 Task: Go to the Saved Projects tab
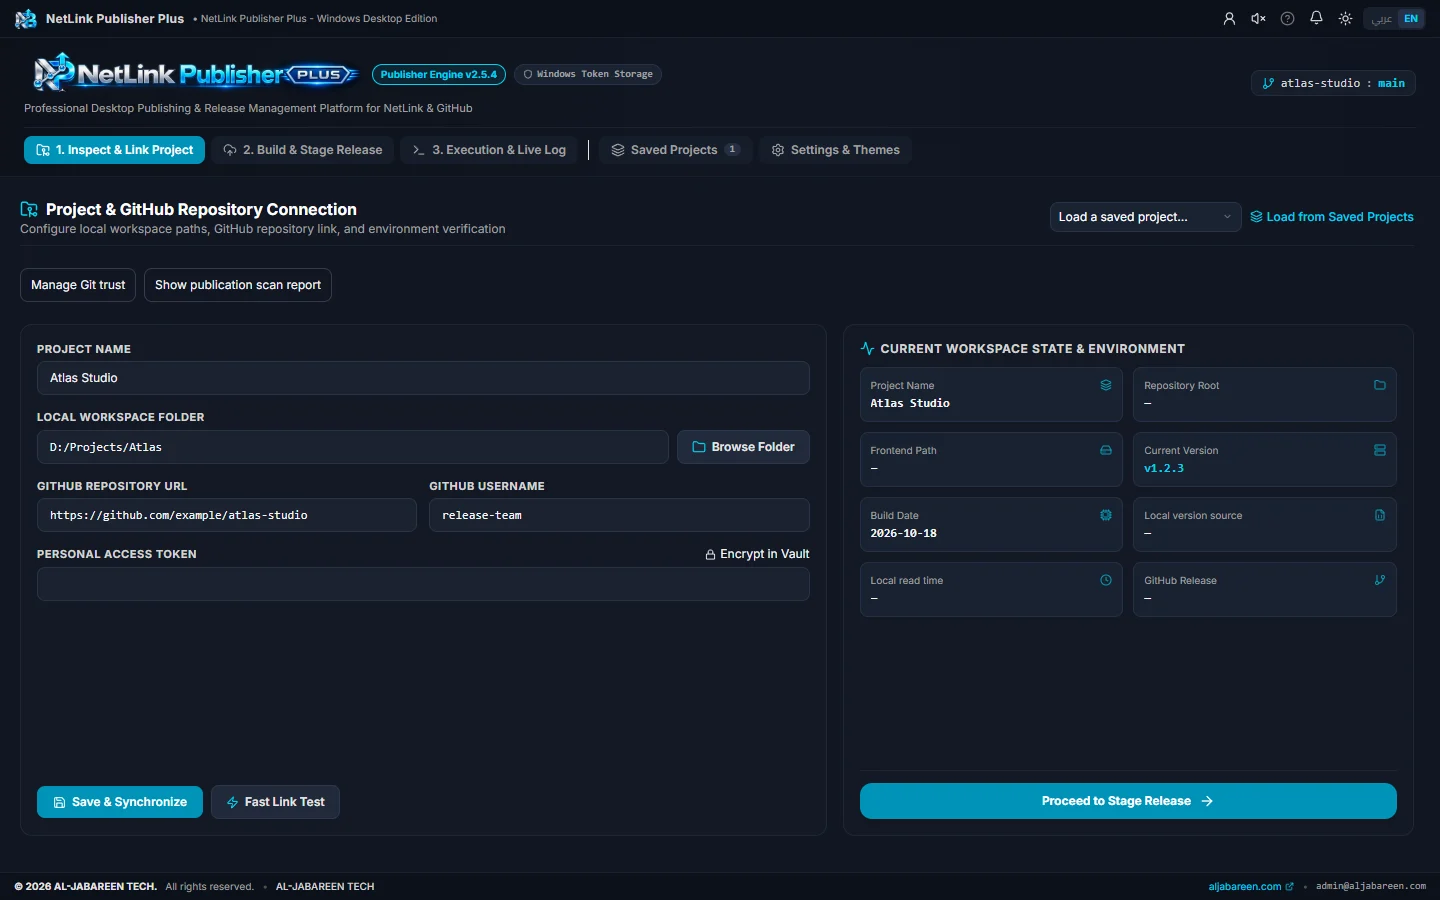(675, 150)
